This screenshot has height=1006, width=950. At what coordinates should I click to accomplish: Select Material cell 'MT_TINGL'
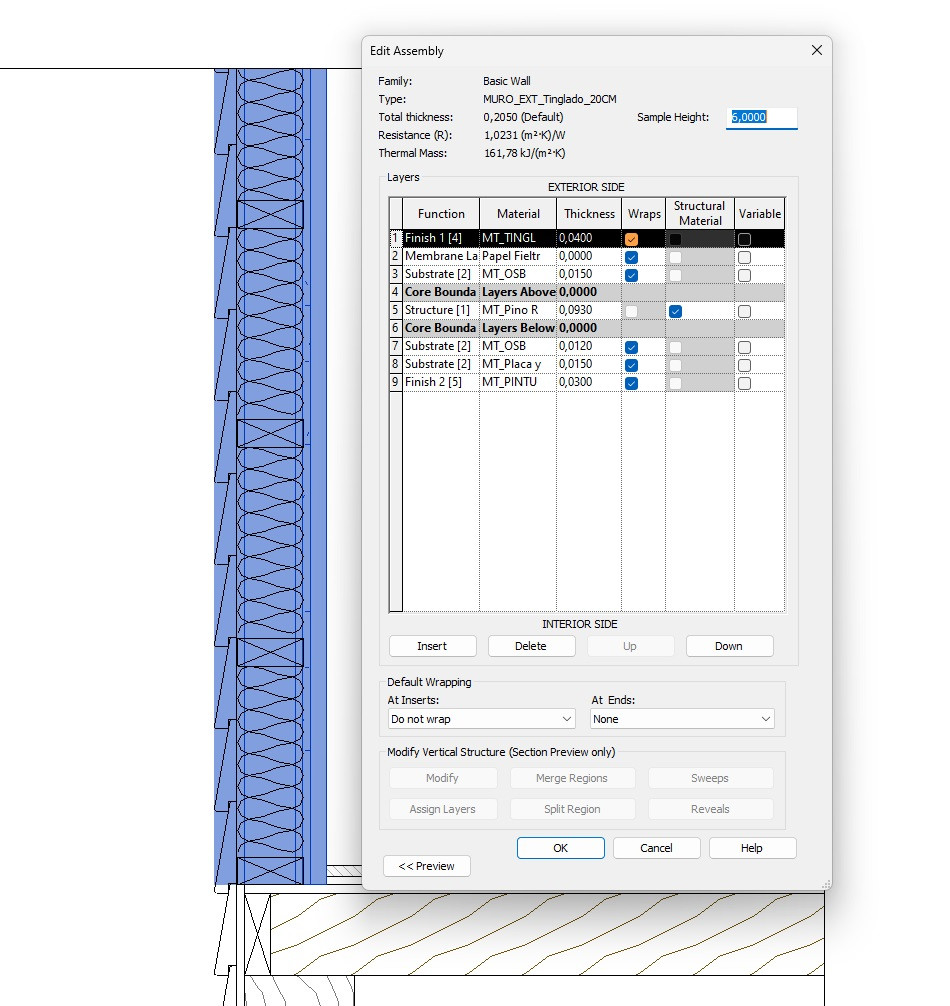click(x=518, y=238)
